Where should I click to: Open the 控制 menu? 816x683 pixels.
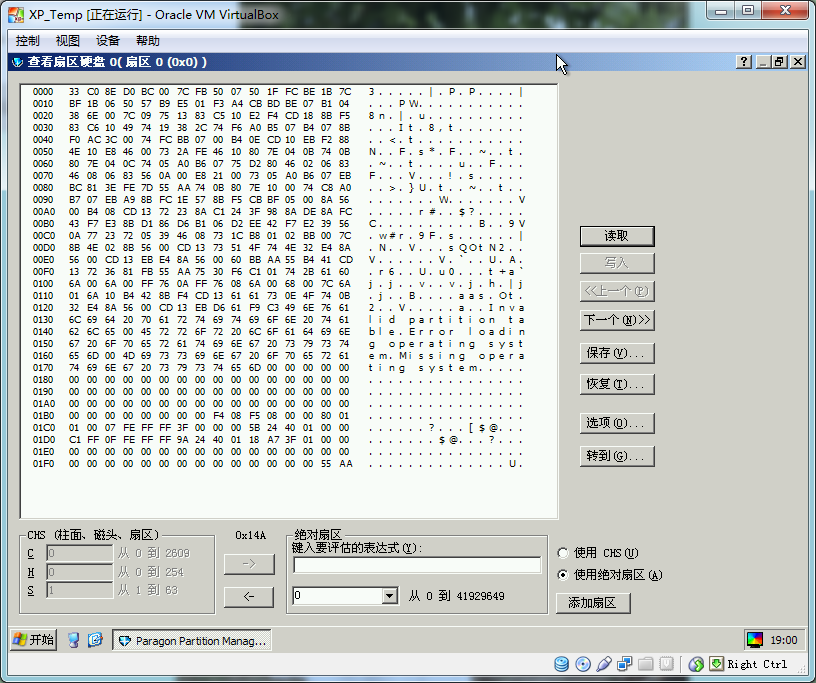pyautogui.click(x=27, y=41)
